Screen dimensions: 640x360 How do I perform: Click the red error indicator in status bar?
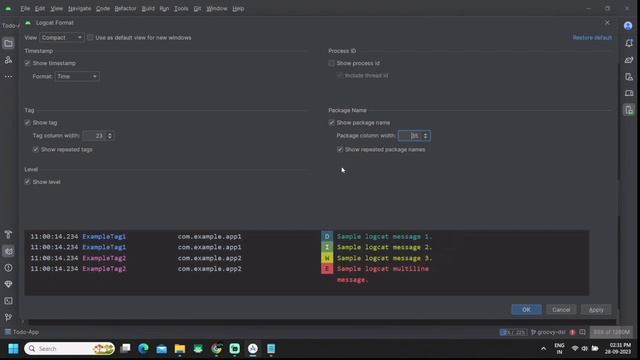coord(572,332)
